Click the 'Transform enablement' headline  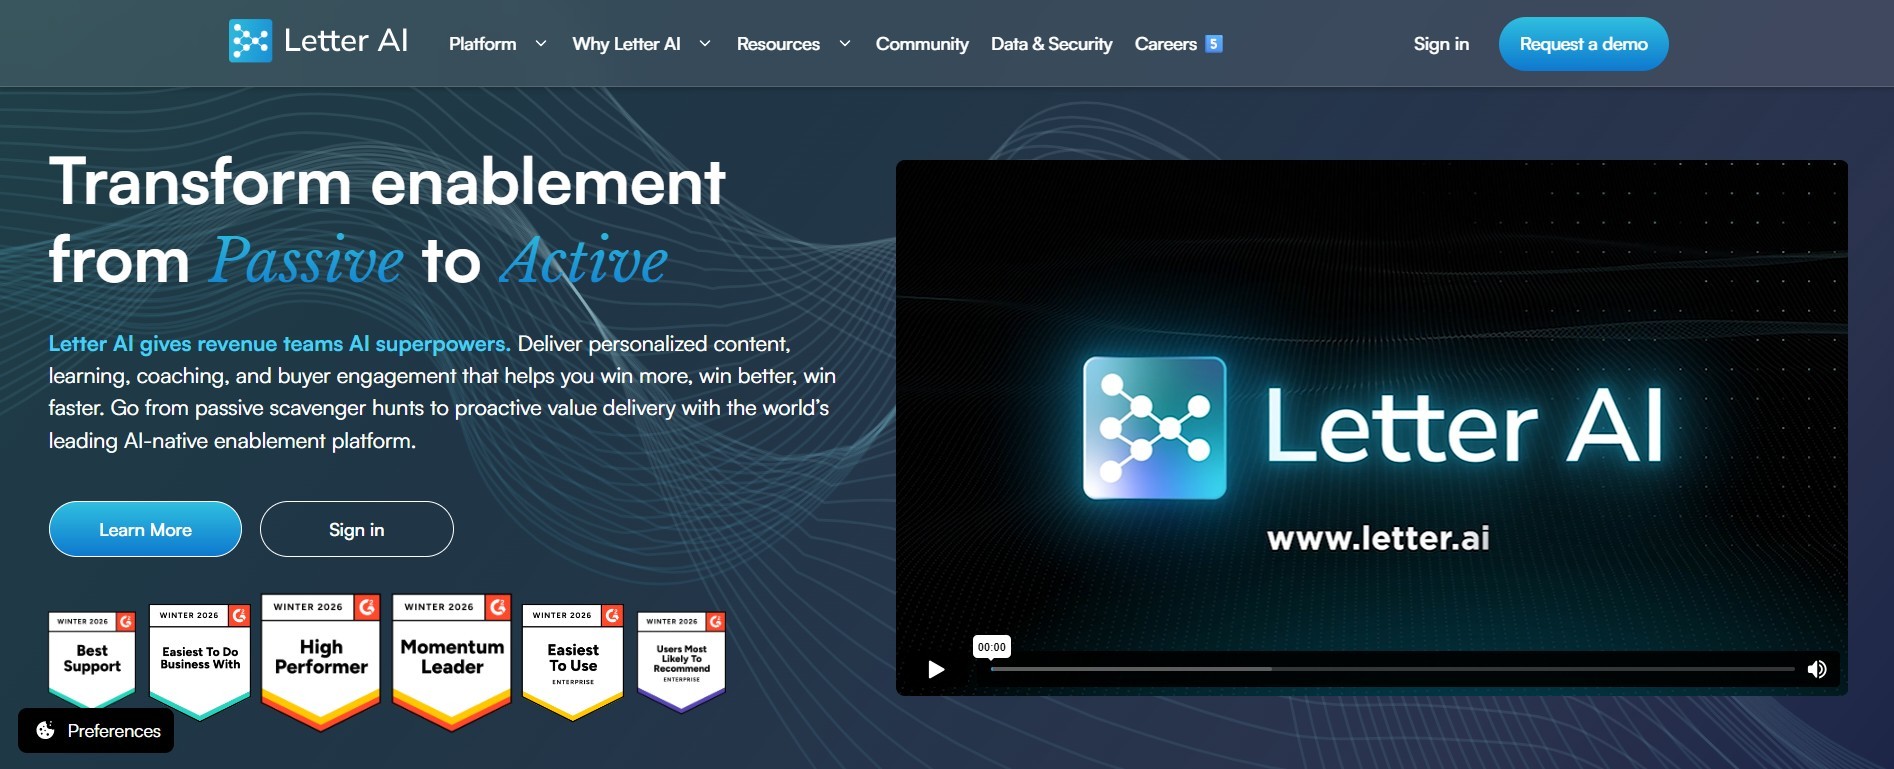tap(387, 182)
